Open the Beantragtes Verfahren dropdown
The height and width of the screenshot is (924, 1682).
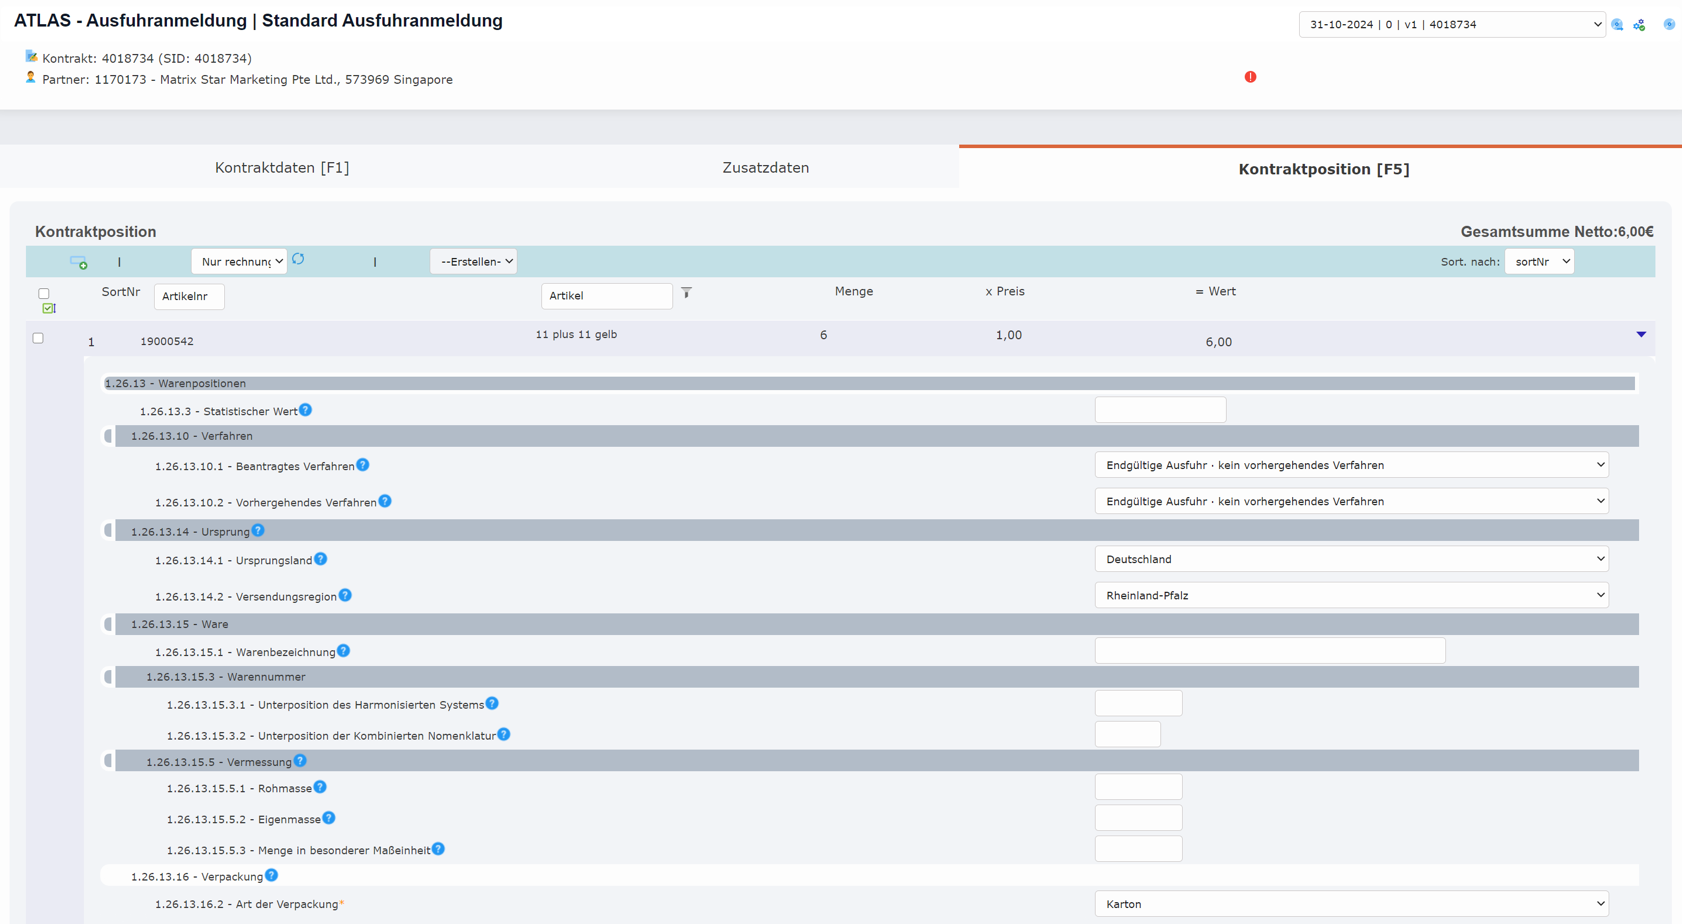click(x=1350, y=465)
